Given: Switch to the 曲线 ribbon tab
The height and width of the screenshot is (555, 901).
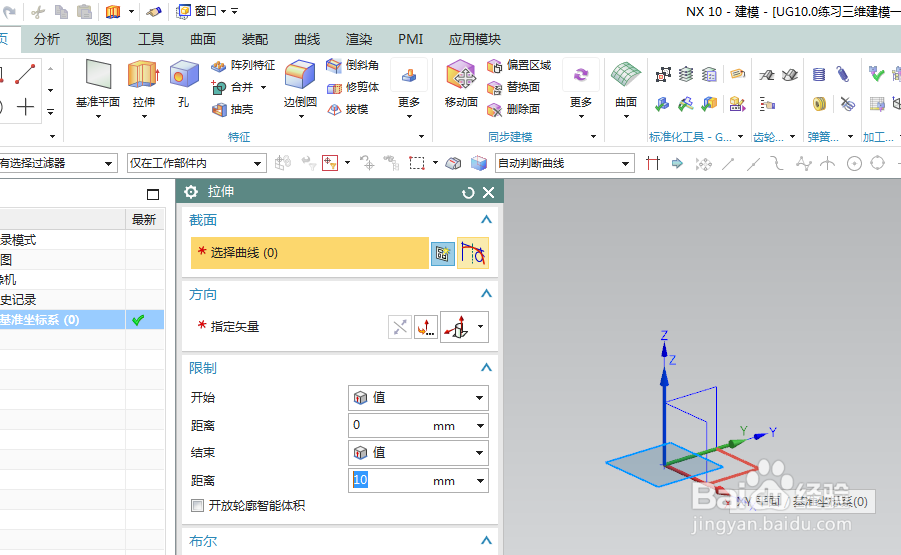Looking at the screenshot, I should [307, 39].
